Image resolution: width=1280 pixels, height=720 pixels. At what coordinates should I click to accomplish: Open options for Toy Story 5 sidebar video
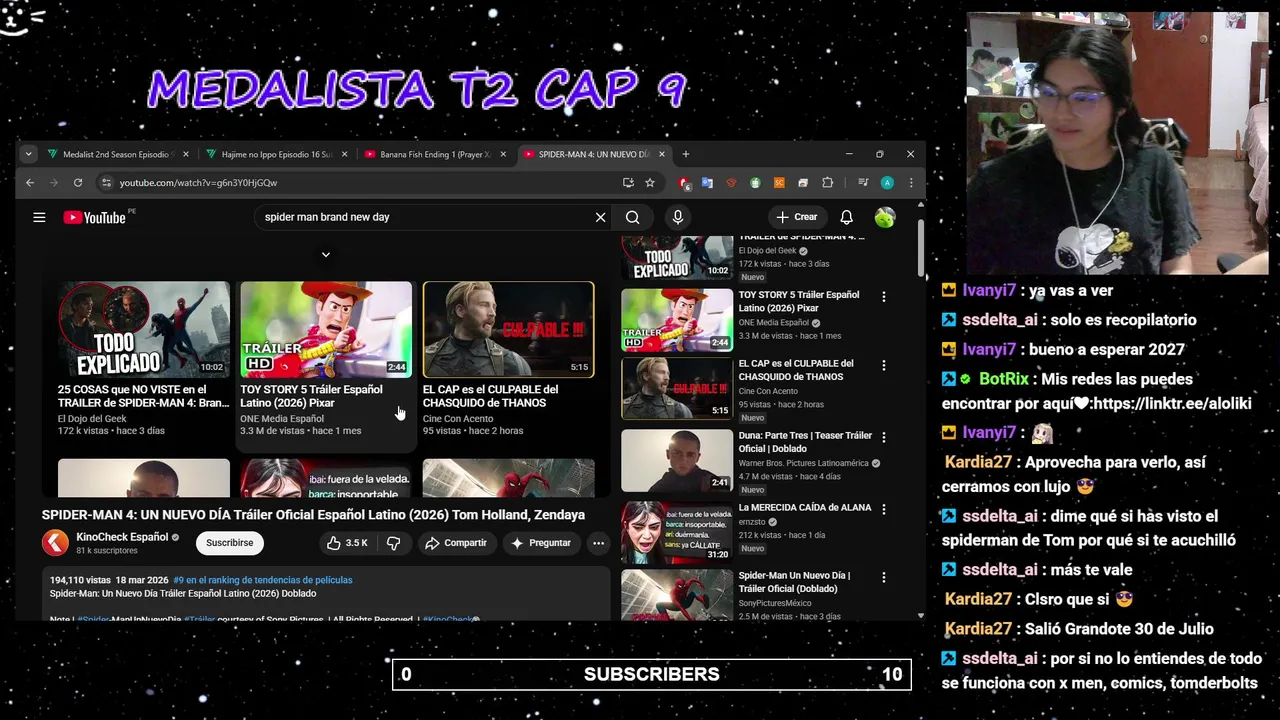883,297
